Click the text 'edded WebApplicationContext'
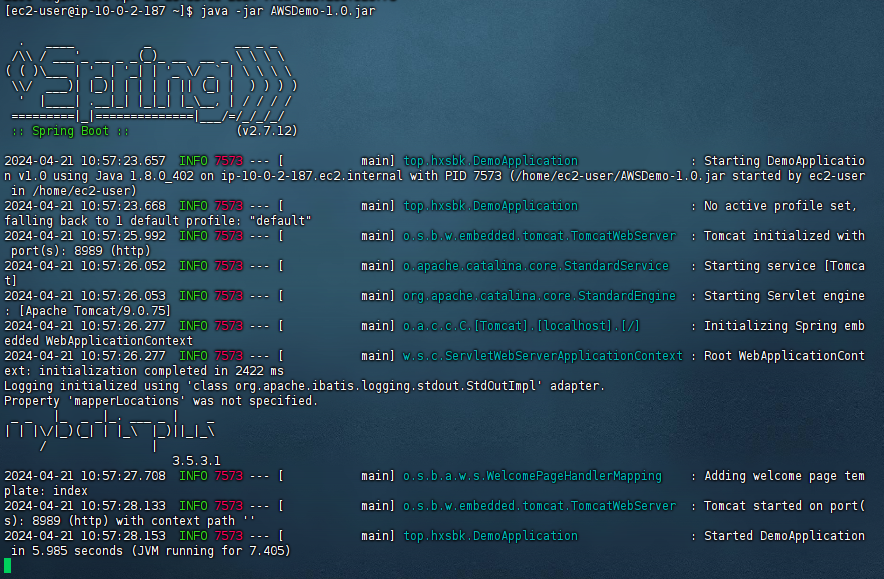Screen dimensions: 884x579 98,341
